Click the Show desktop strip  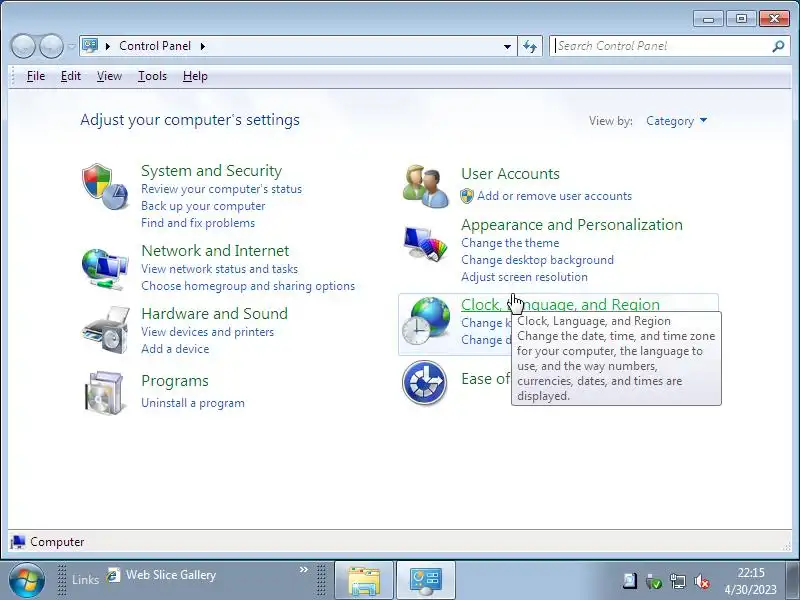(x=793, y=581)
